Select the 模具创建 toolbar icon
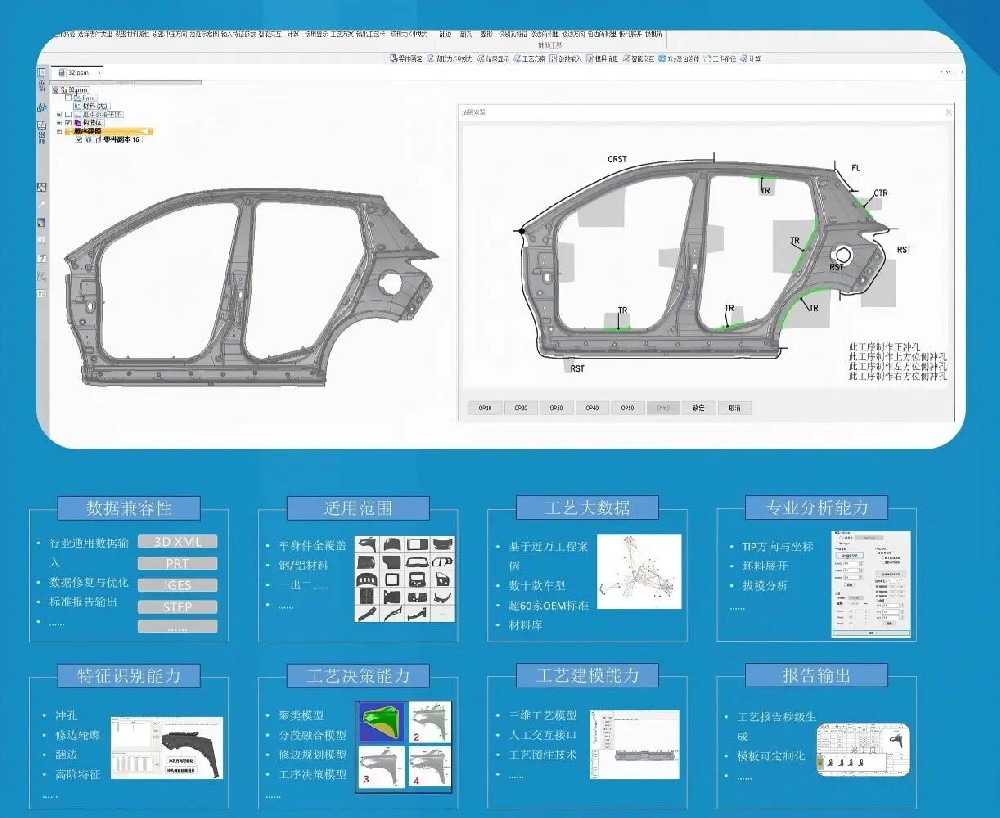 (590, 59)
